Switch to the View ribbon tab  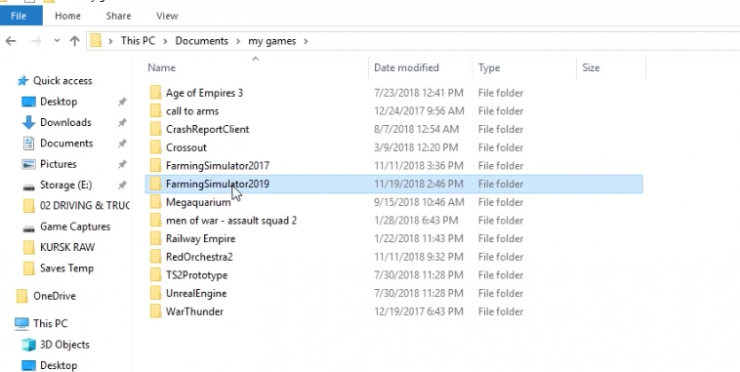[167, 16]
